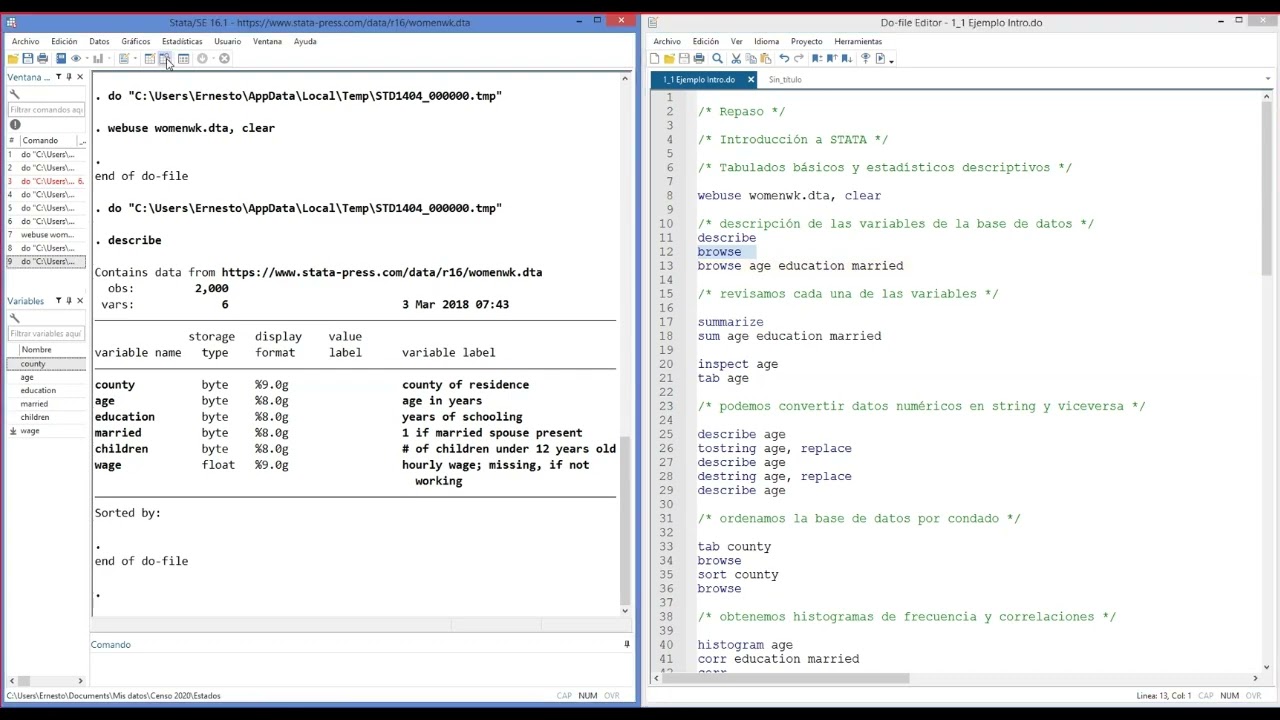Toggle the pin on the Comando panel

point(627,644)
